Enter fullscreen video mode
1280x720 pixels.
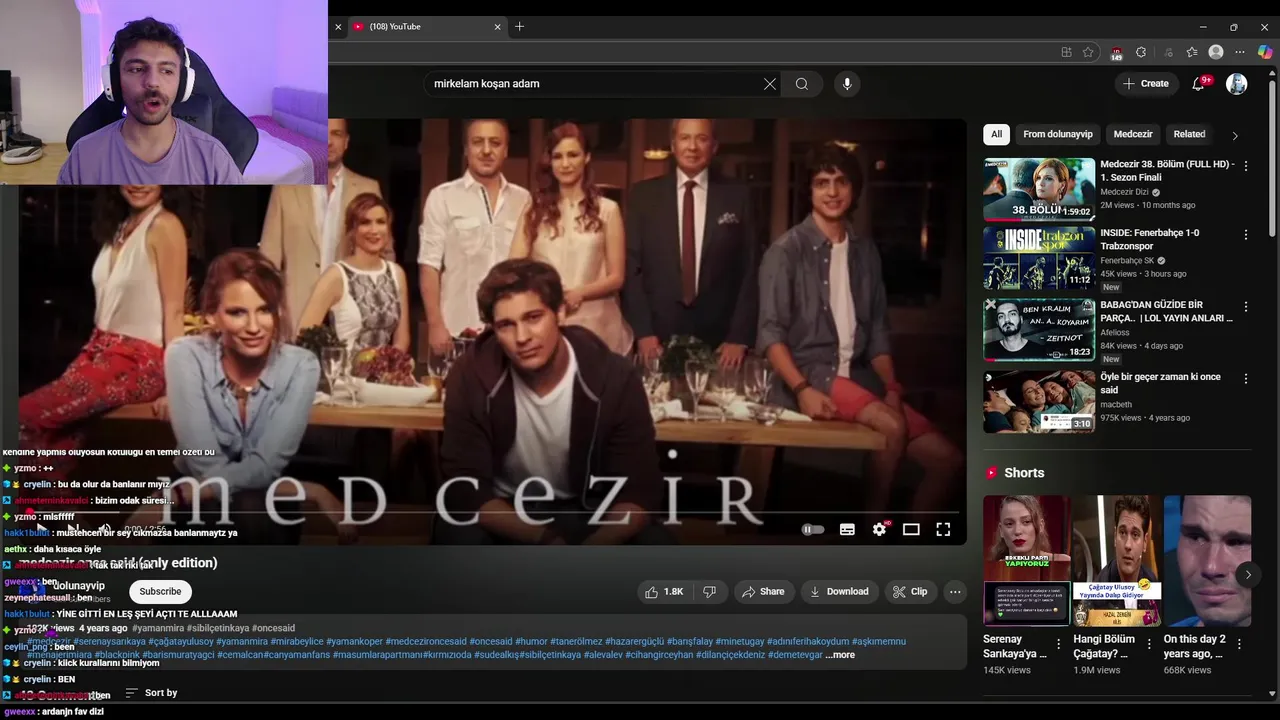click(943, 530)
